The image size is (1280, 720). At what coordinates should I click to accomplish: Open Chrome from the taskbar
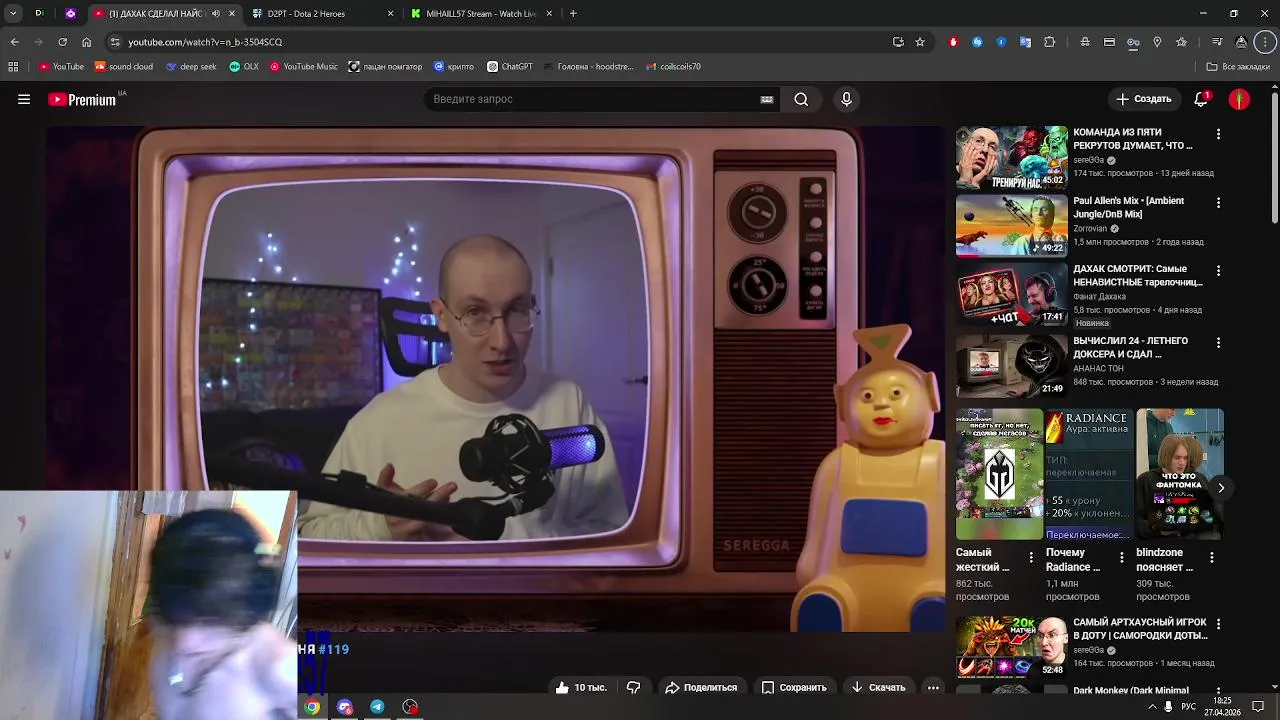(312, 707)
